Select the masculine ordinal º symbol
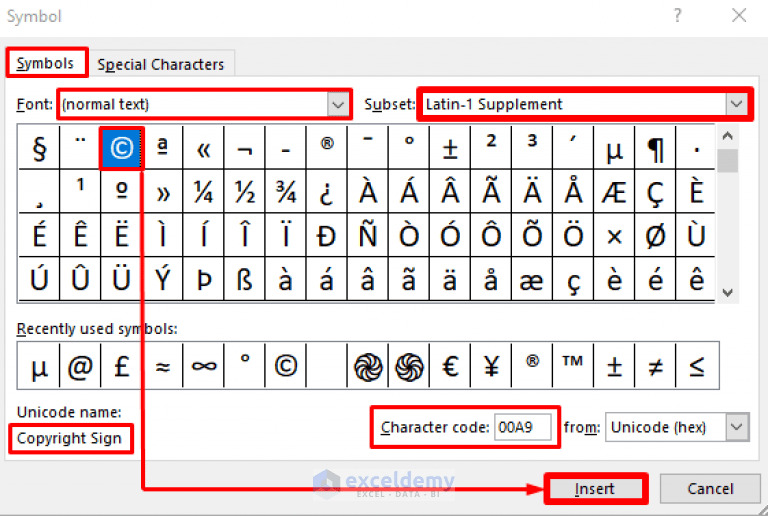The width and height of the screenshot is (768, 516). point(121,191)
